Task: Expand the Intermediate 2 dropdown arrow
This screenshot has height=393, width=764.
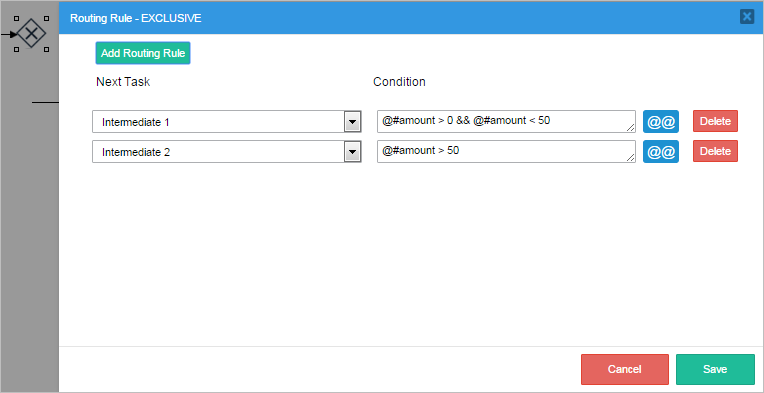Action: [352, 152]
